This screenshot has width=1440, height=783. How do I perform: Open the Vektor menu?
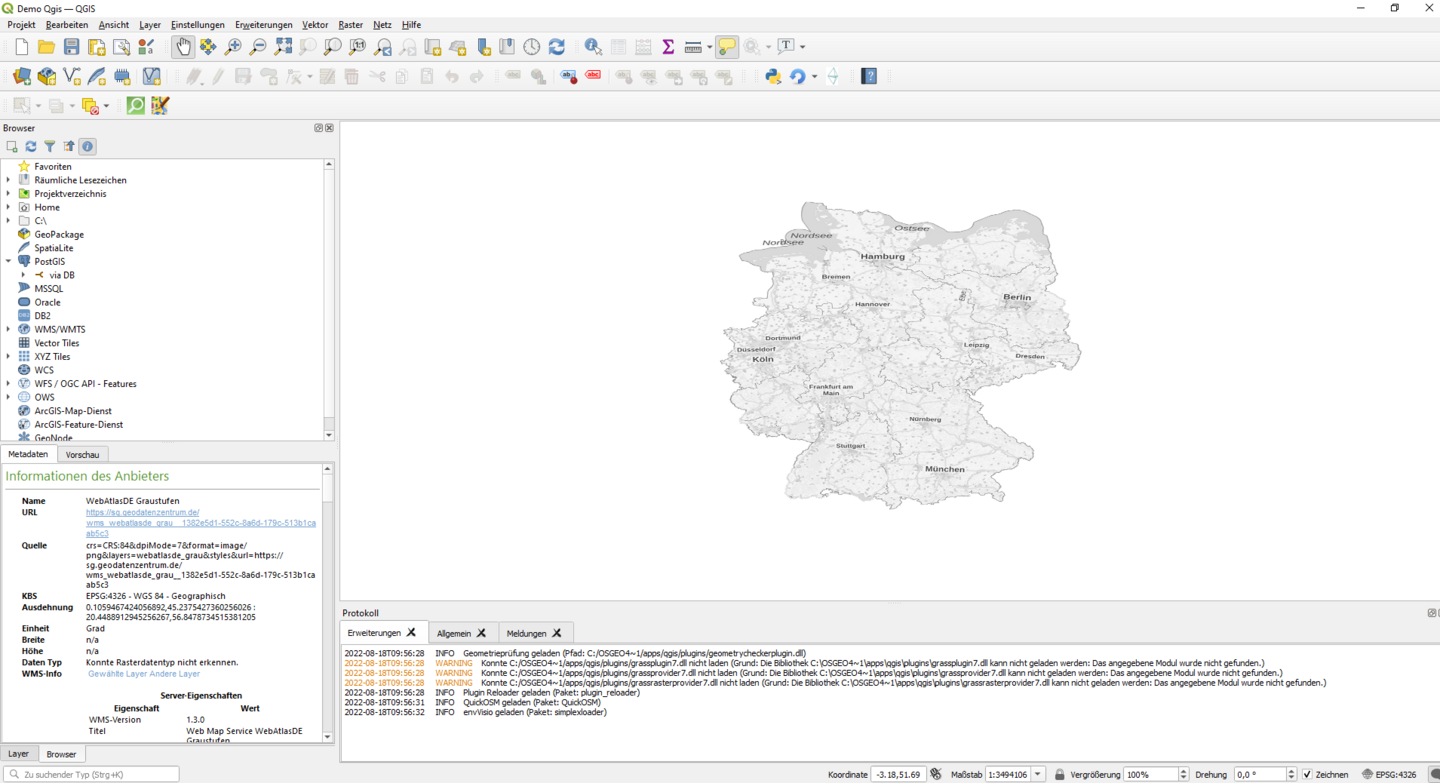pos(315,25)
